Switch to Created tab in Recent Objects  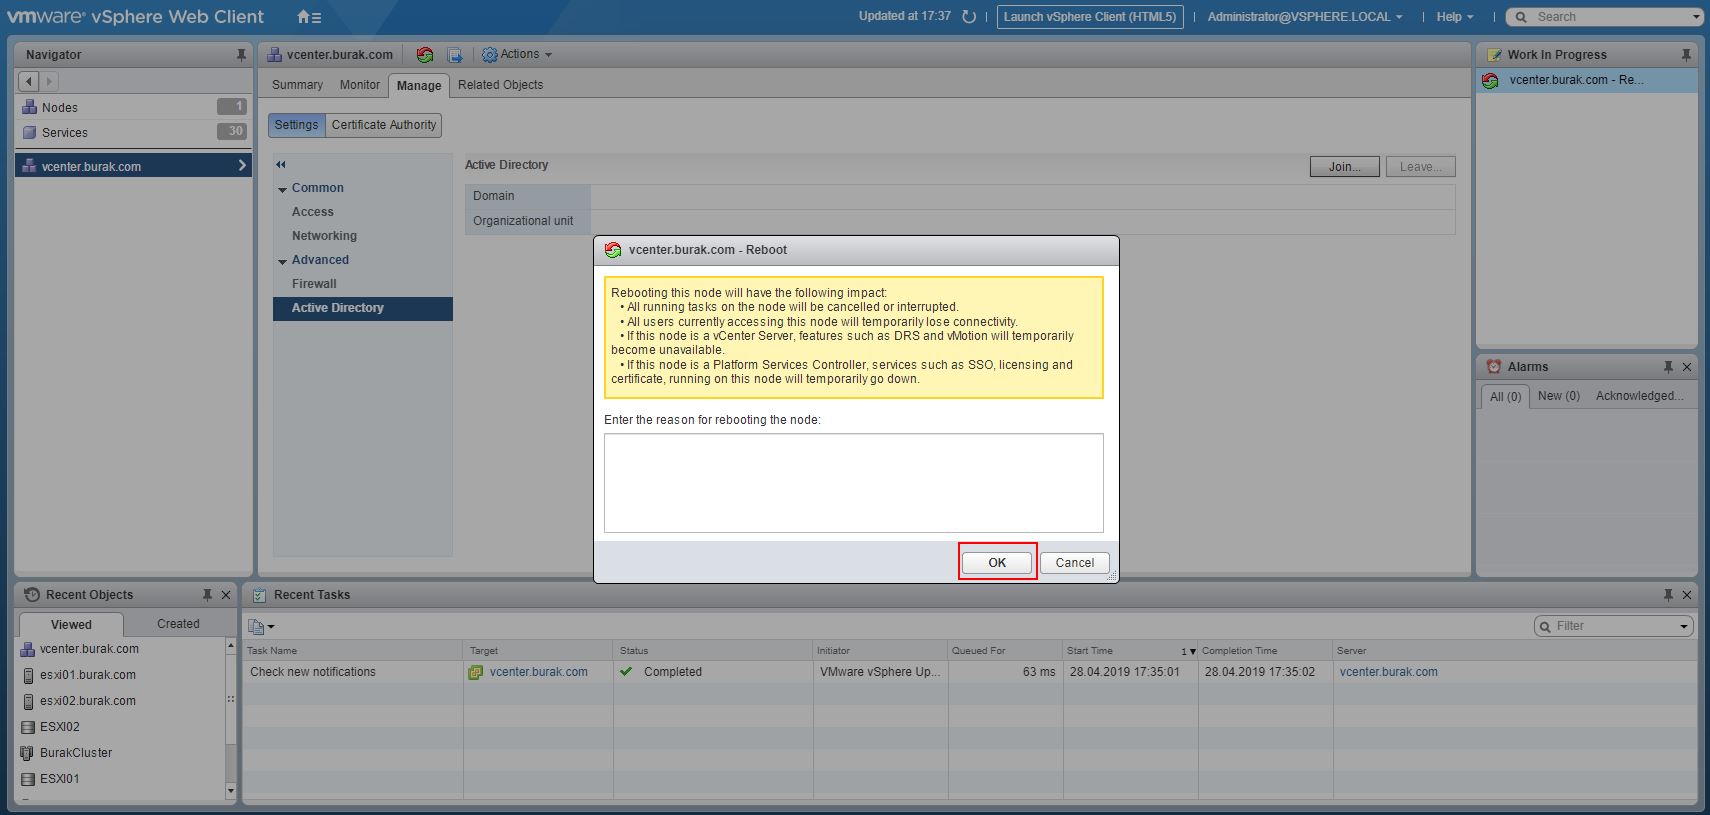pos(178,624)
